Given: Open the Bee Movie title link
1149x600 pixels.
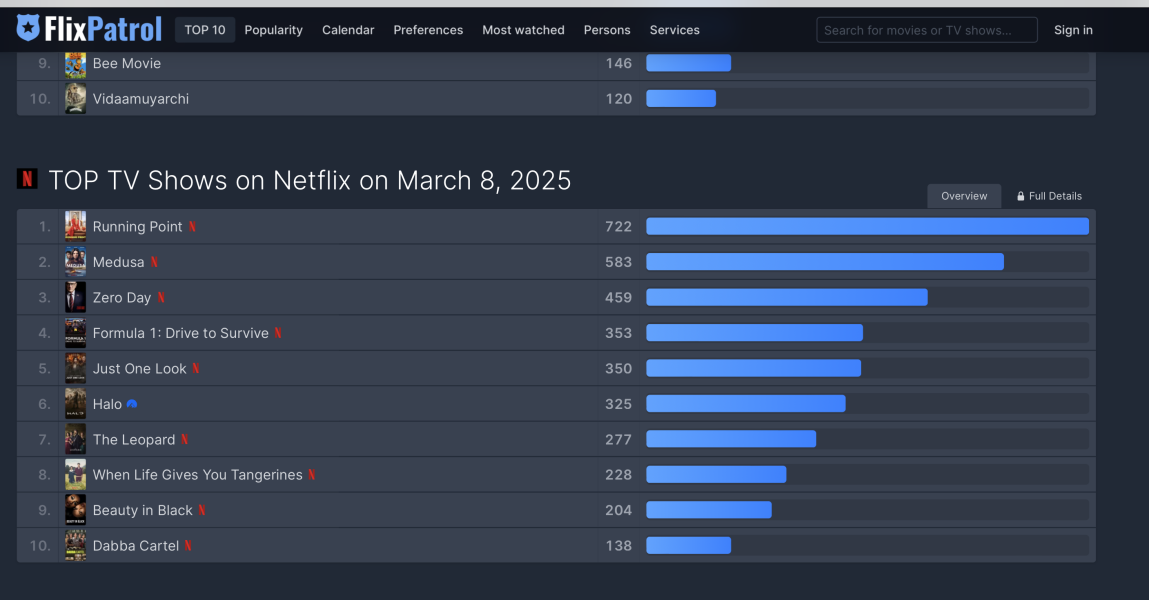Looking at the screenshot, I should coord(126,63).
